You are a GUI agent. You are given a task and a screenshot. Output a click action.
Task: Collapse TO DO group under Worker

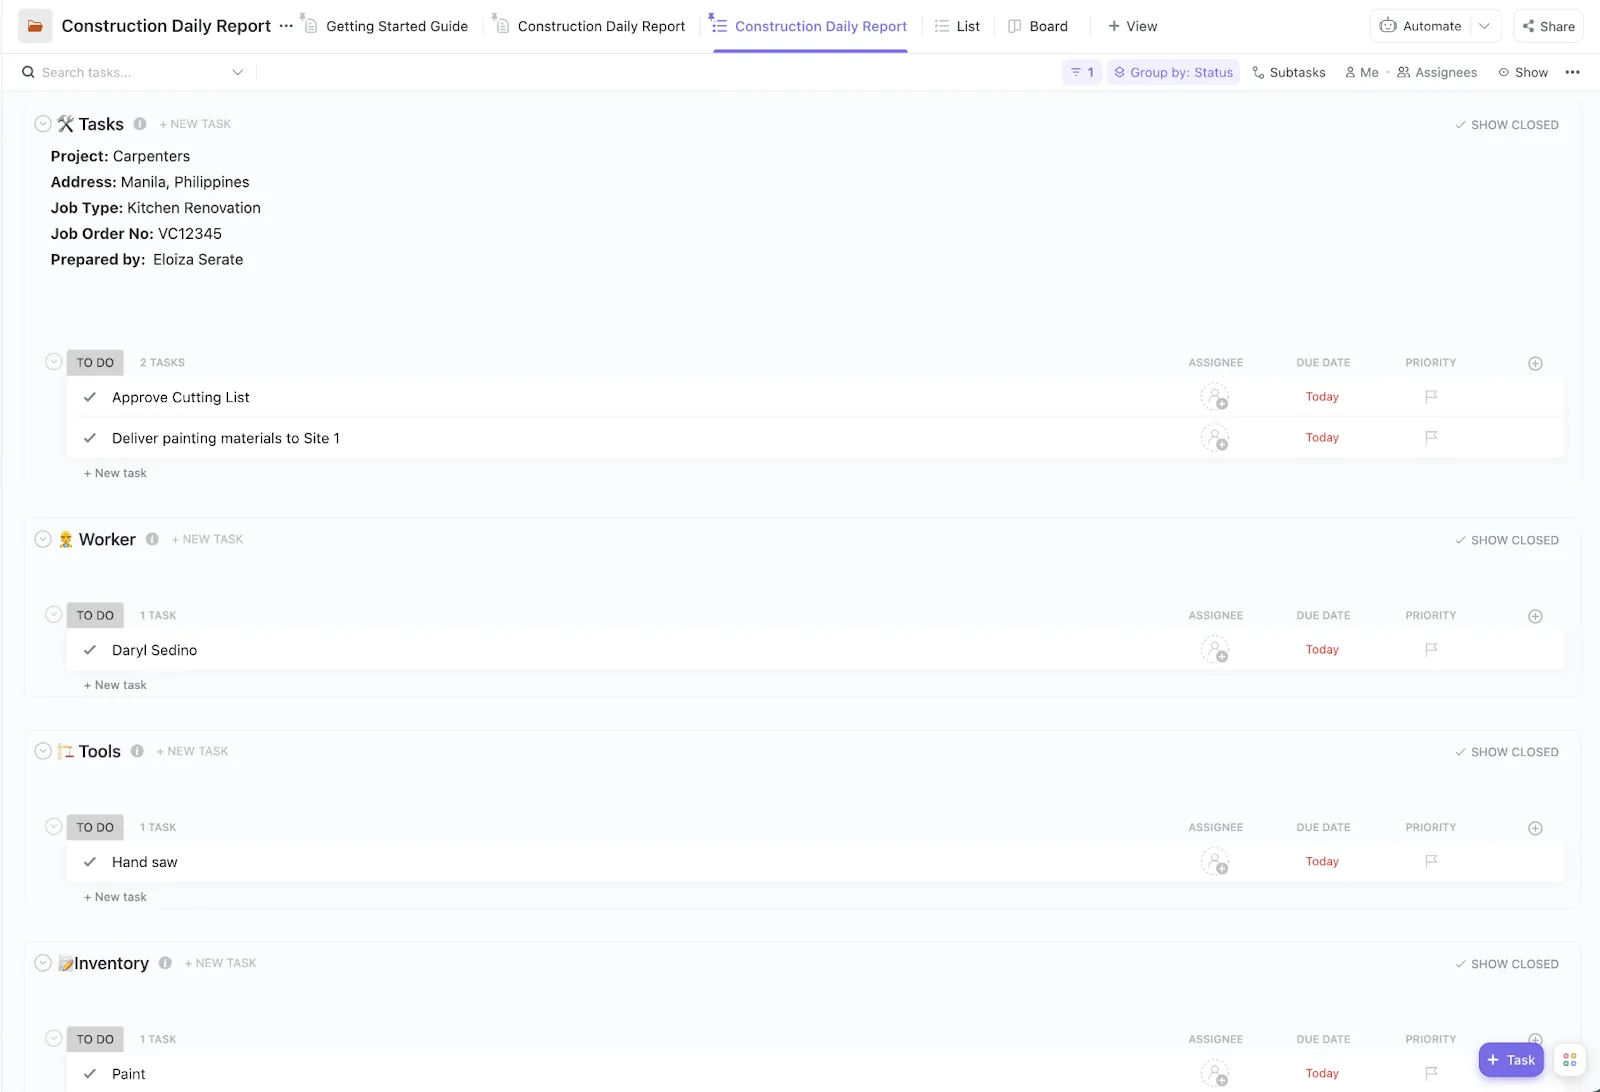click(54, 615)
